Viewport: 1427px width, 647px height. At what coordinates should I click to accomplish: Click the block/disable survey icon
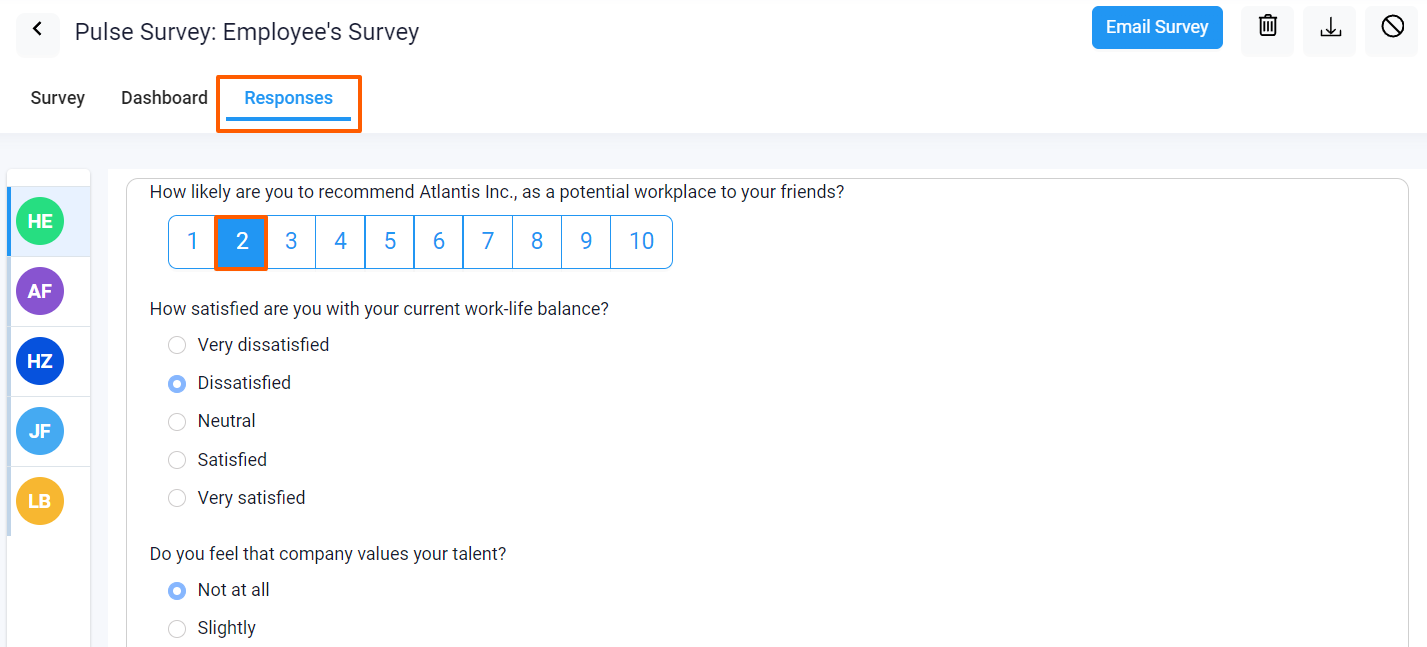coord(1391,27)
